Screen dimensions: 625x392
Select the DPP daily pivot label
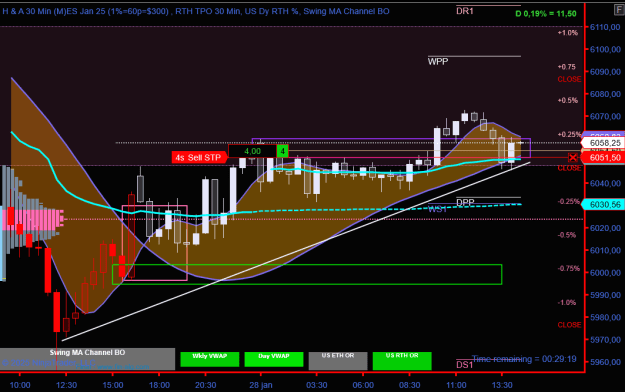tap(465, 202)
